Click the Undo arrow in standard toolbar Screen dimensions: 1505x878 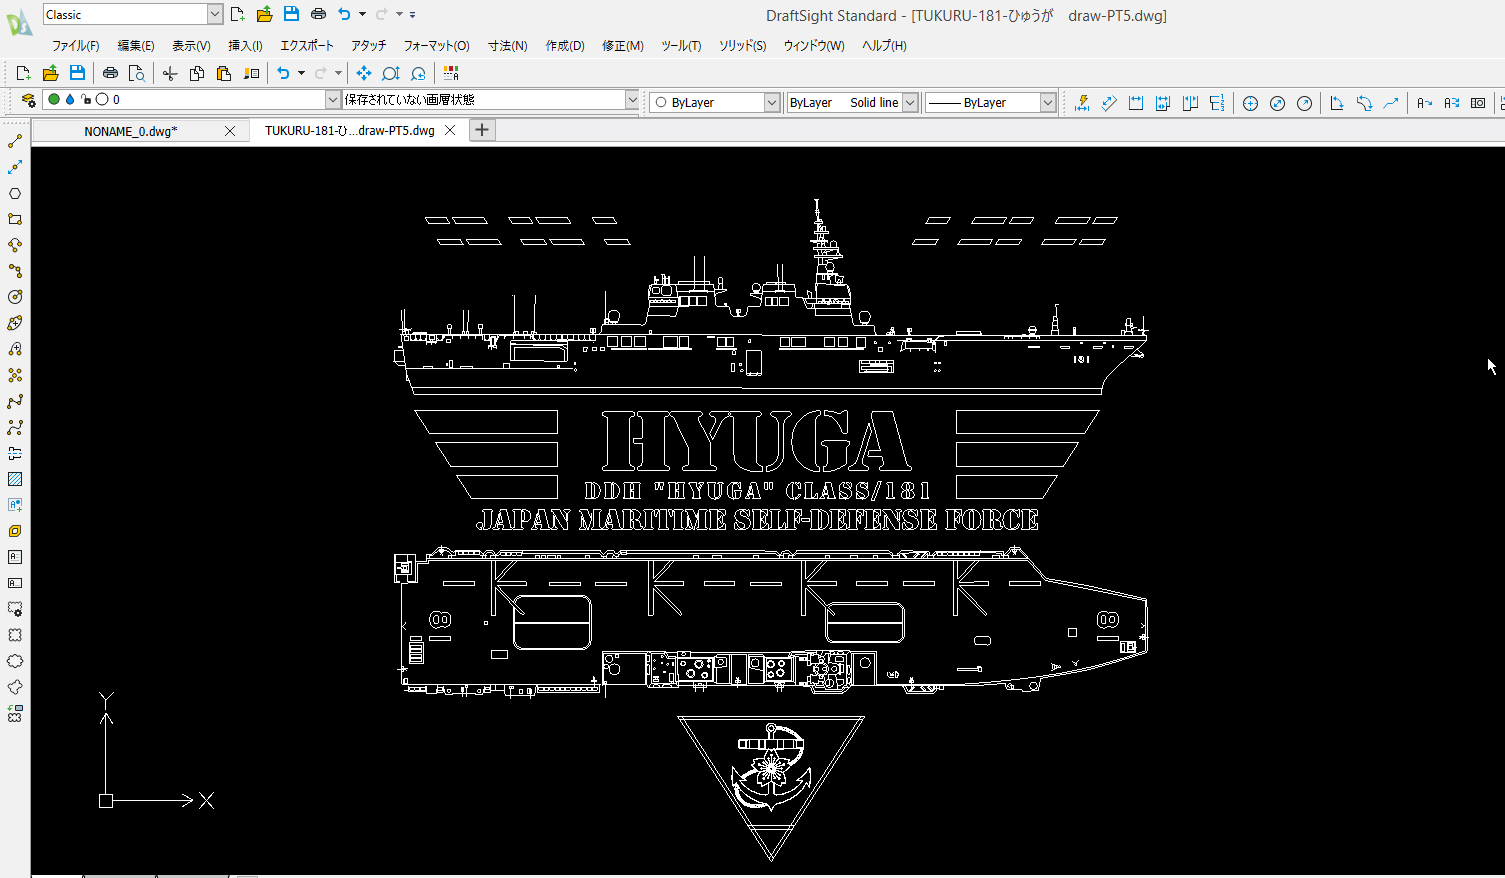click(283, 73)
